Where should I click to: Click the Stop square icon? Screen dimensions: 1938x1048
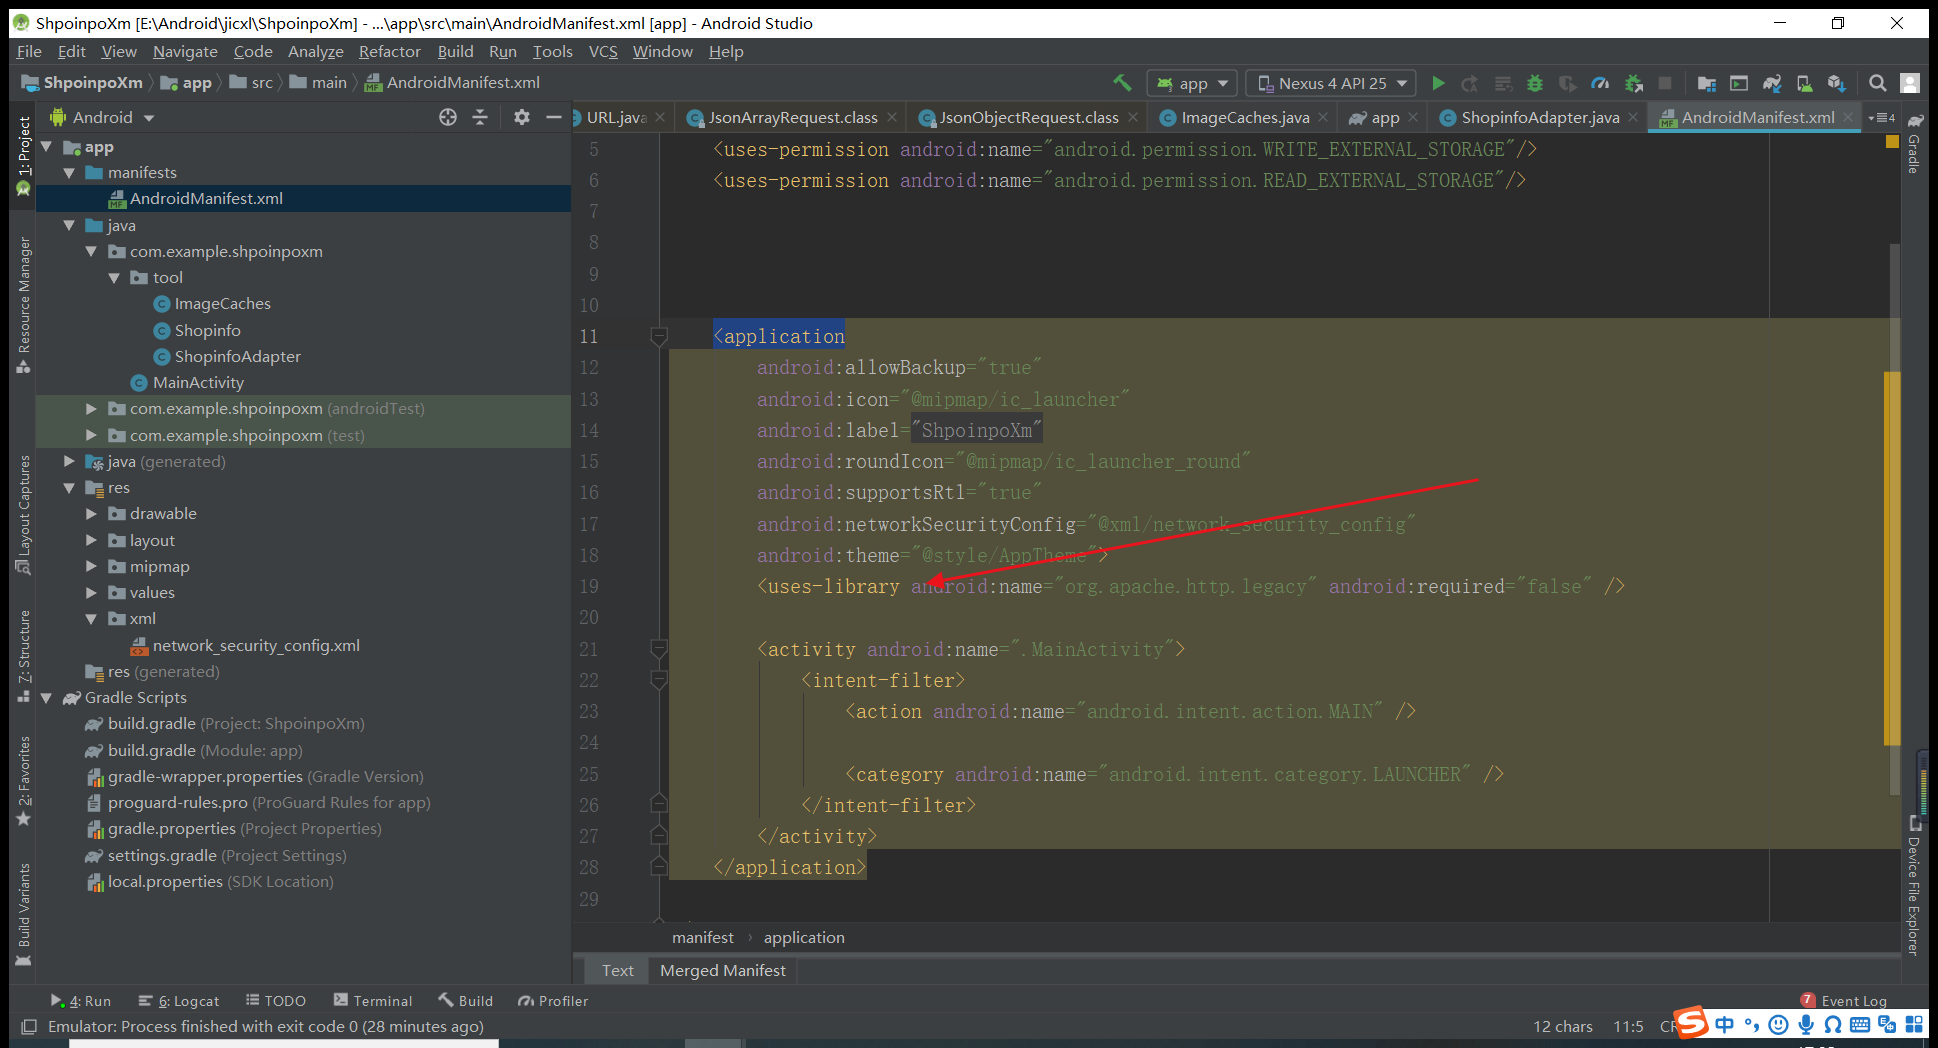click(x=1665, y=83)
